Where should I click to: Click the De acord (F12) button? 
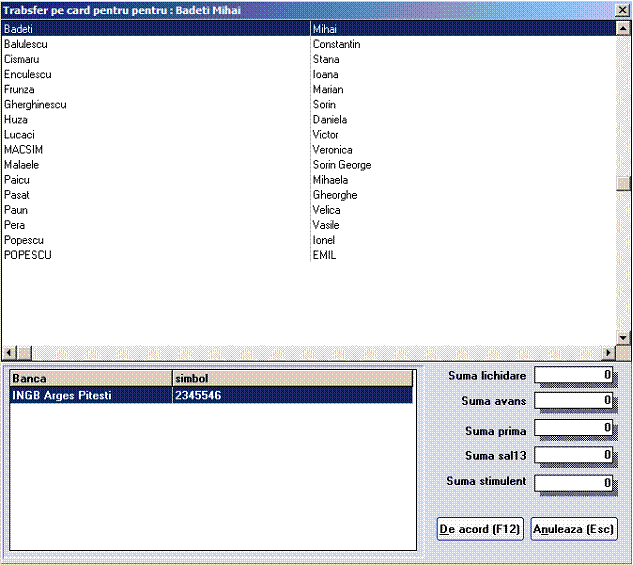point(480,529)
